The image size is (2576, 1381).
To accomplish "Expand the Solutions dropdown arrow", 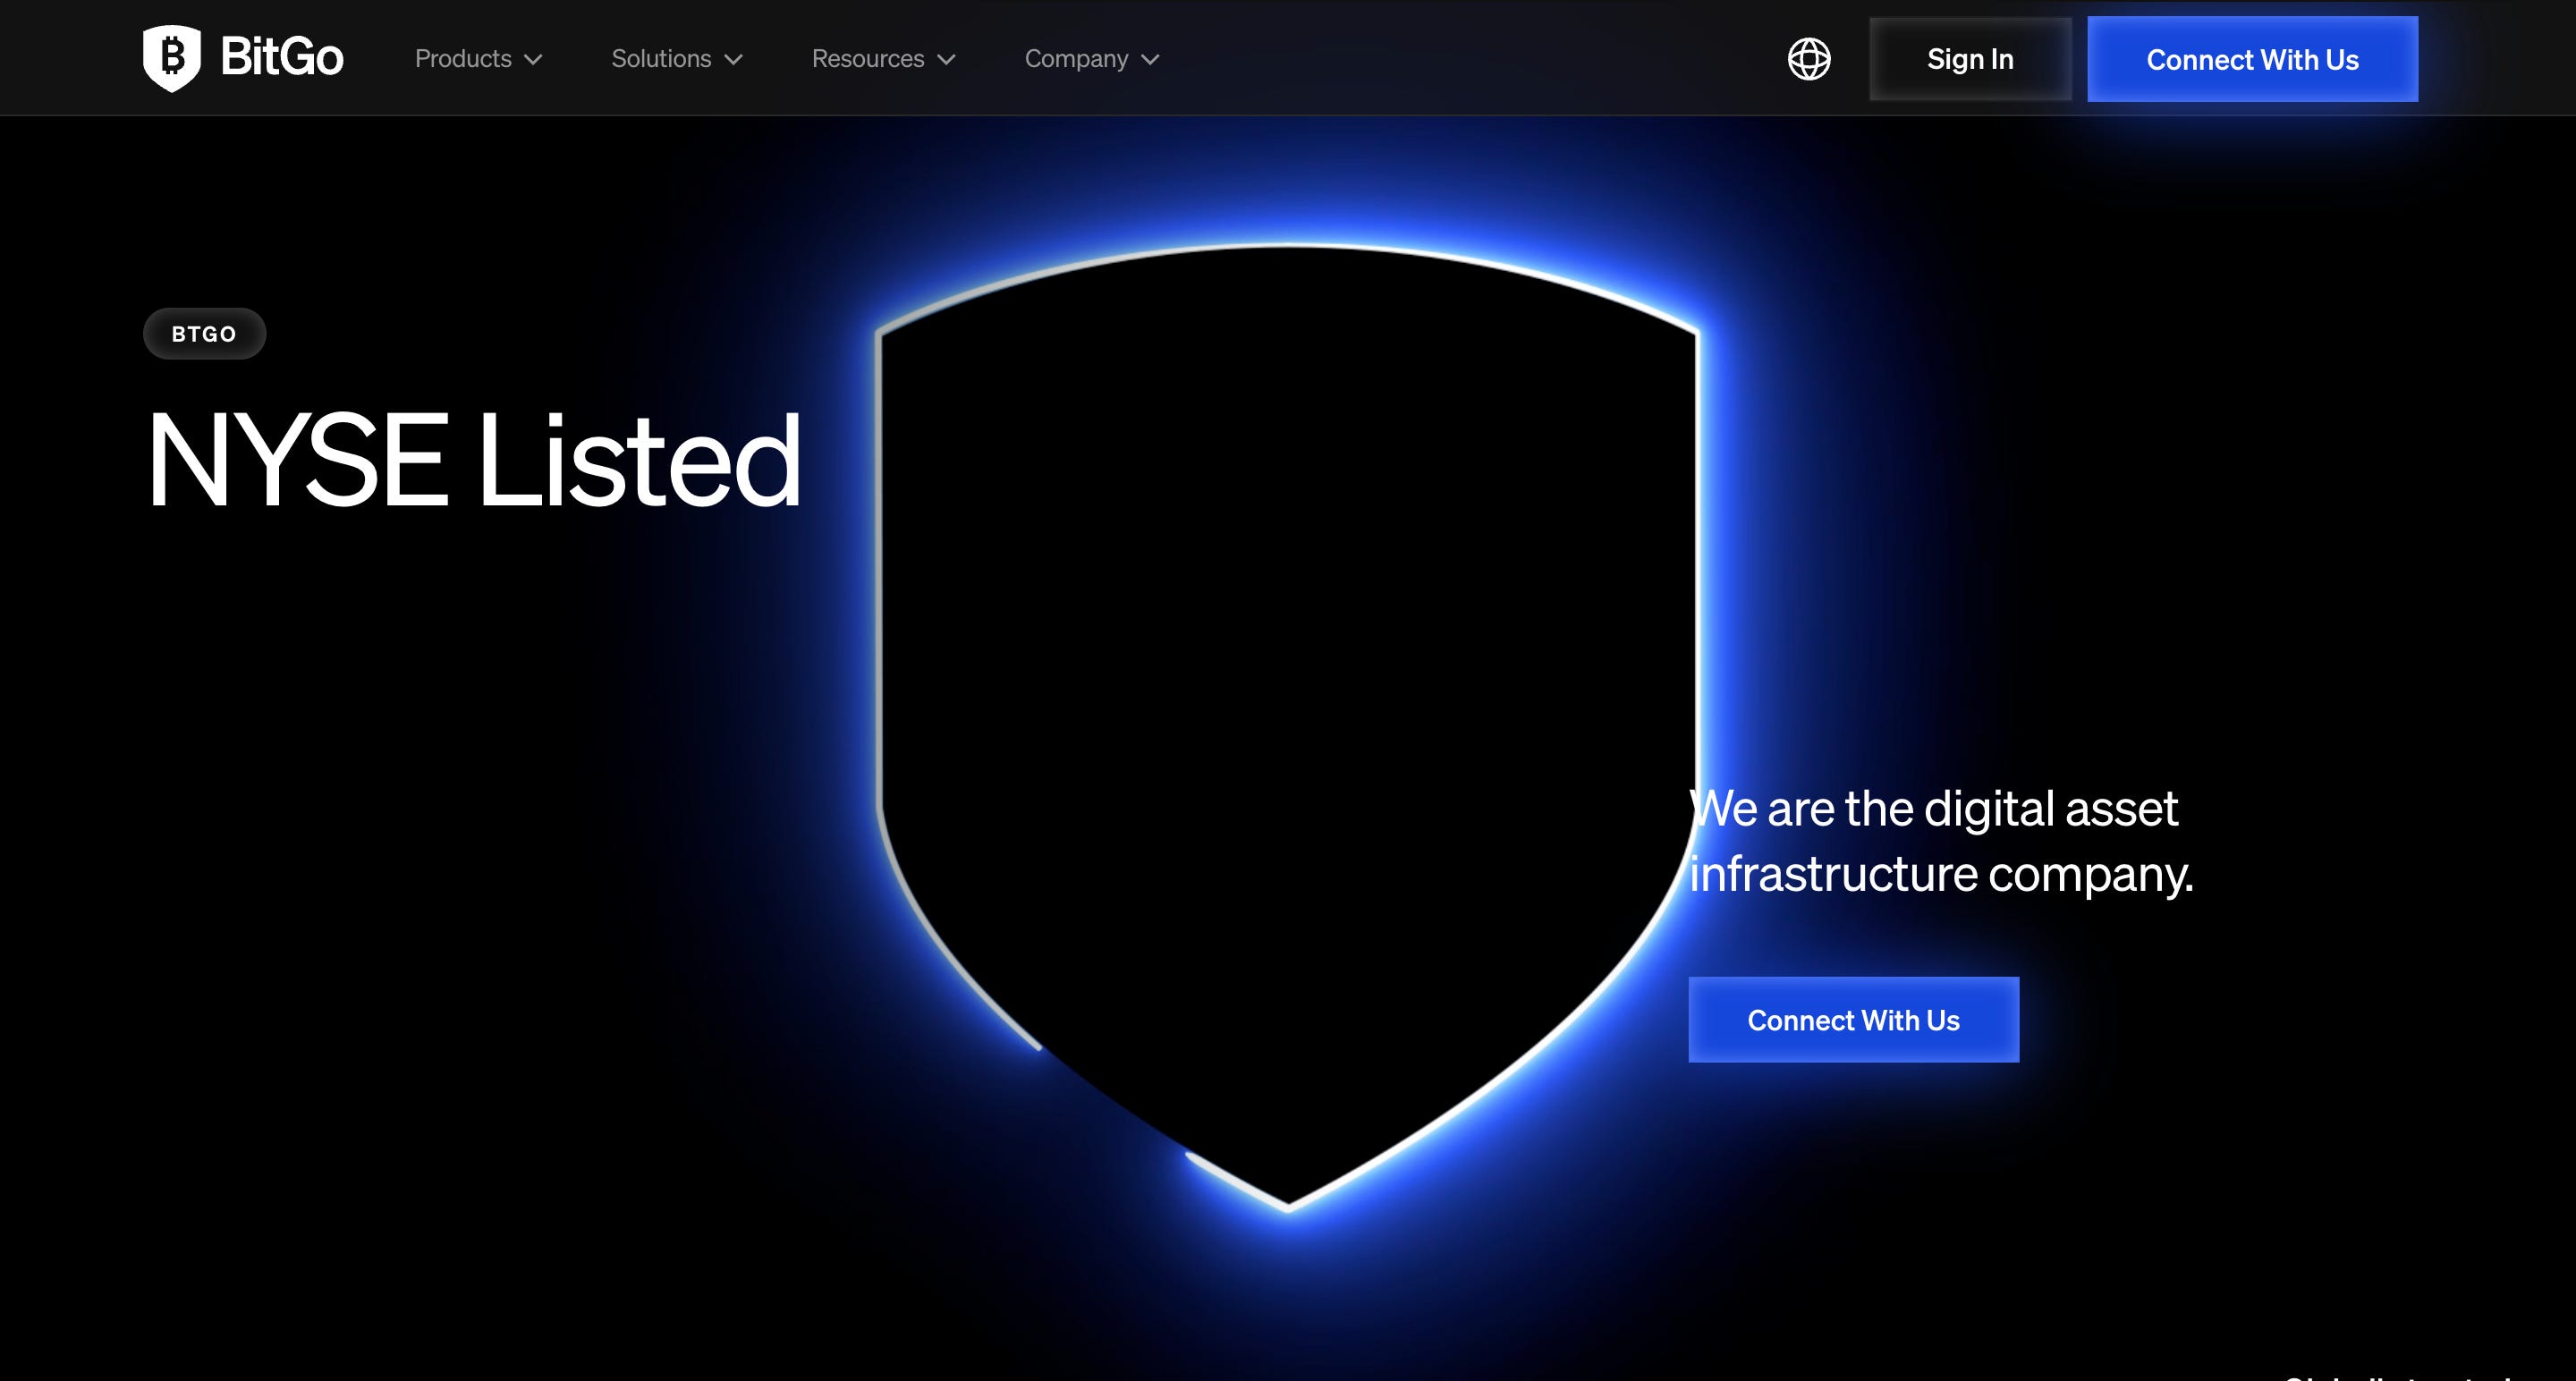I will [x=734, y=60].
